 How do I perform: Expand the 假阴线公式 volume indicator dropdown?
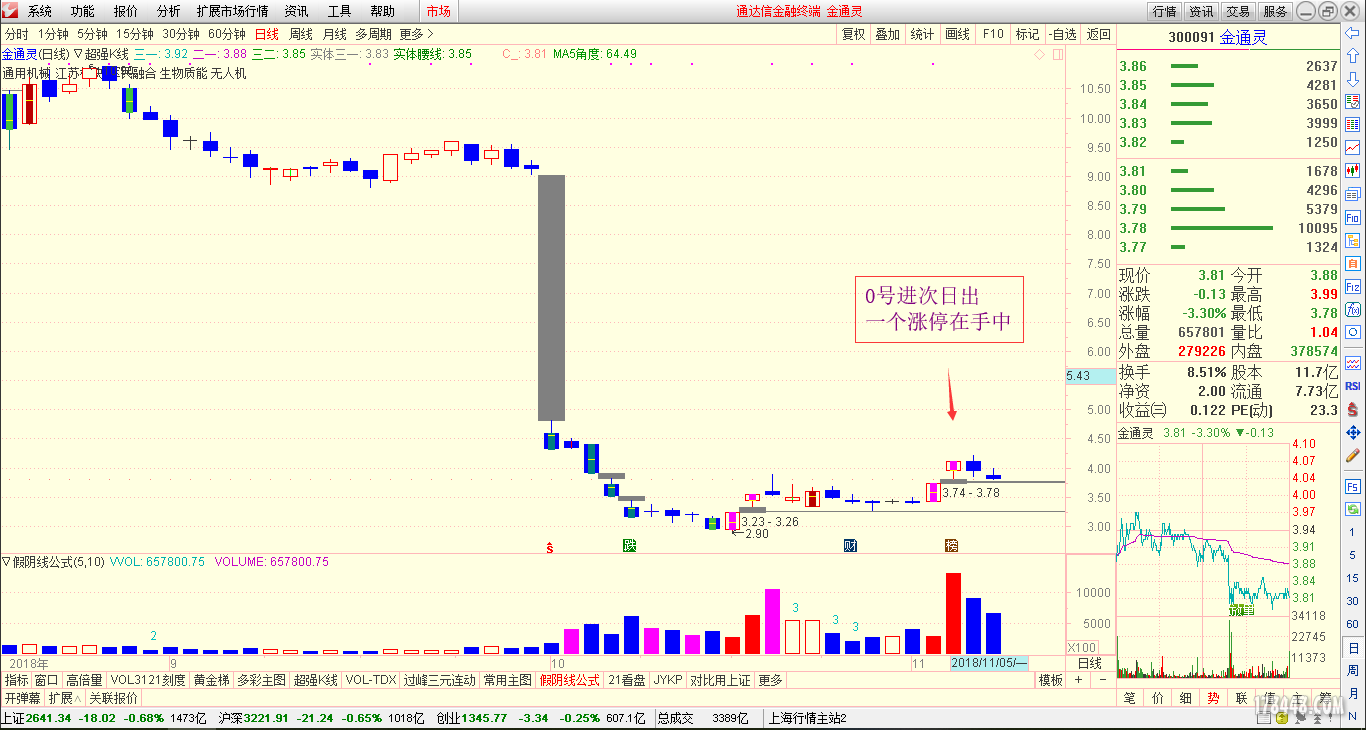point(6,562)
